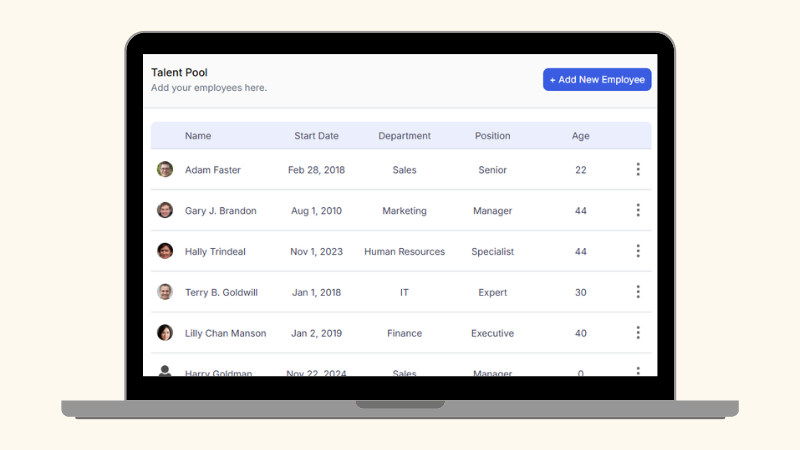The image size is (800, 450).
Task: Click the Expert position cell
Action: [492, 292]
